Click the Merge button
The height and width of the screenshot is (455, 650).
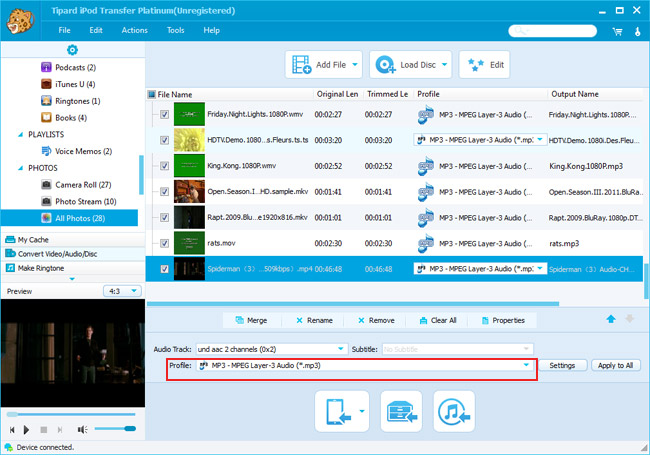tap(252, 320)
